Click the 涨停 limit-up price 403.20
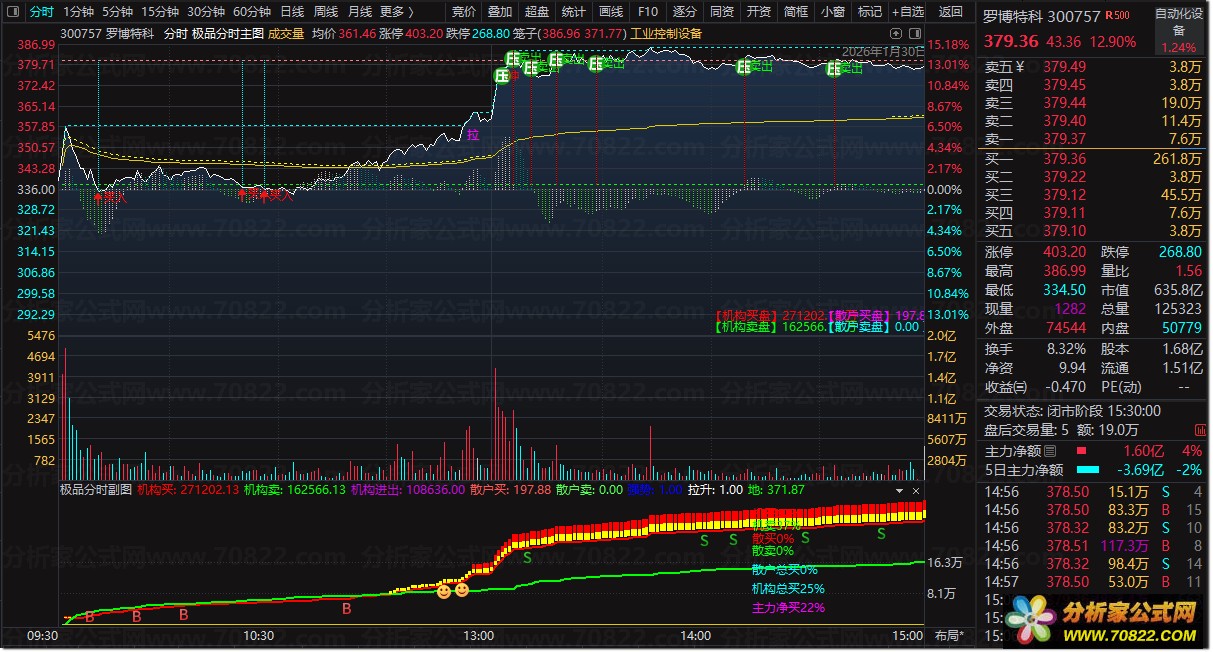The height and width of the screenshot is (652, 1213). pyautogui.click(x=1064, y=252)
